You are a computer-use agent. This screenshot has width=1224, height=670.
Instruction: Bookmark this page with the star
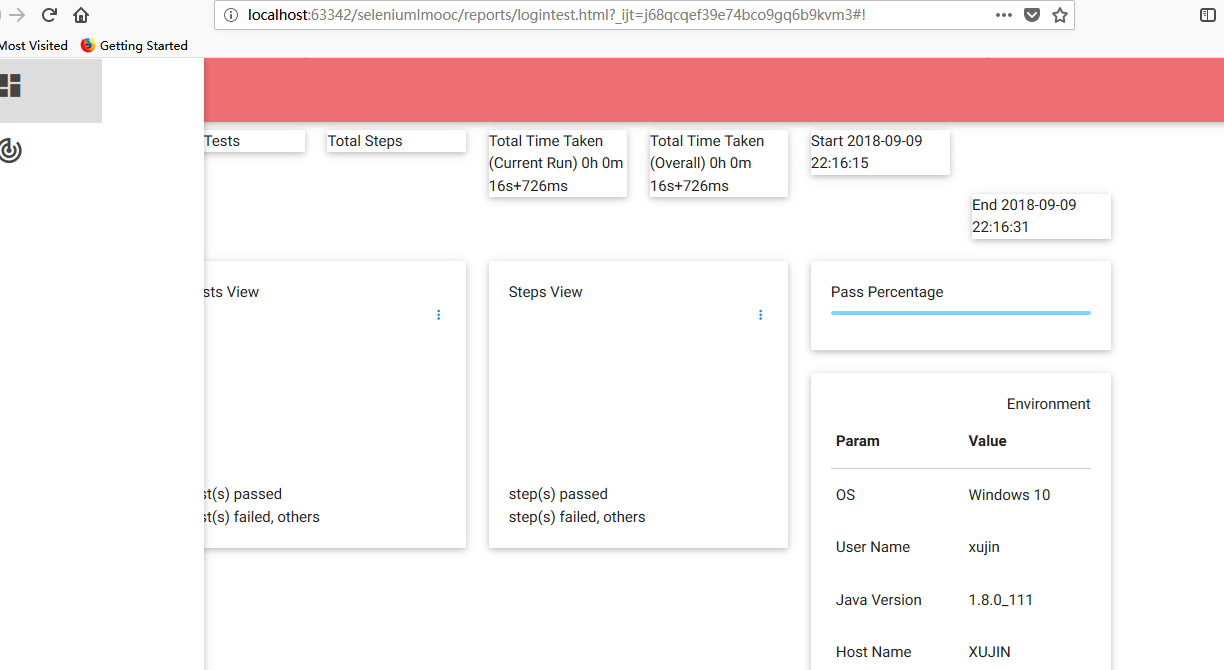[x=1060, y=15]
